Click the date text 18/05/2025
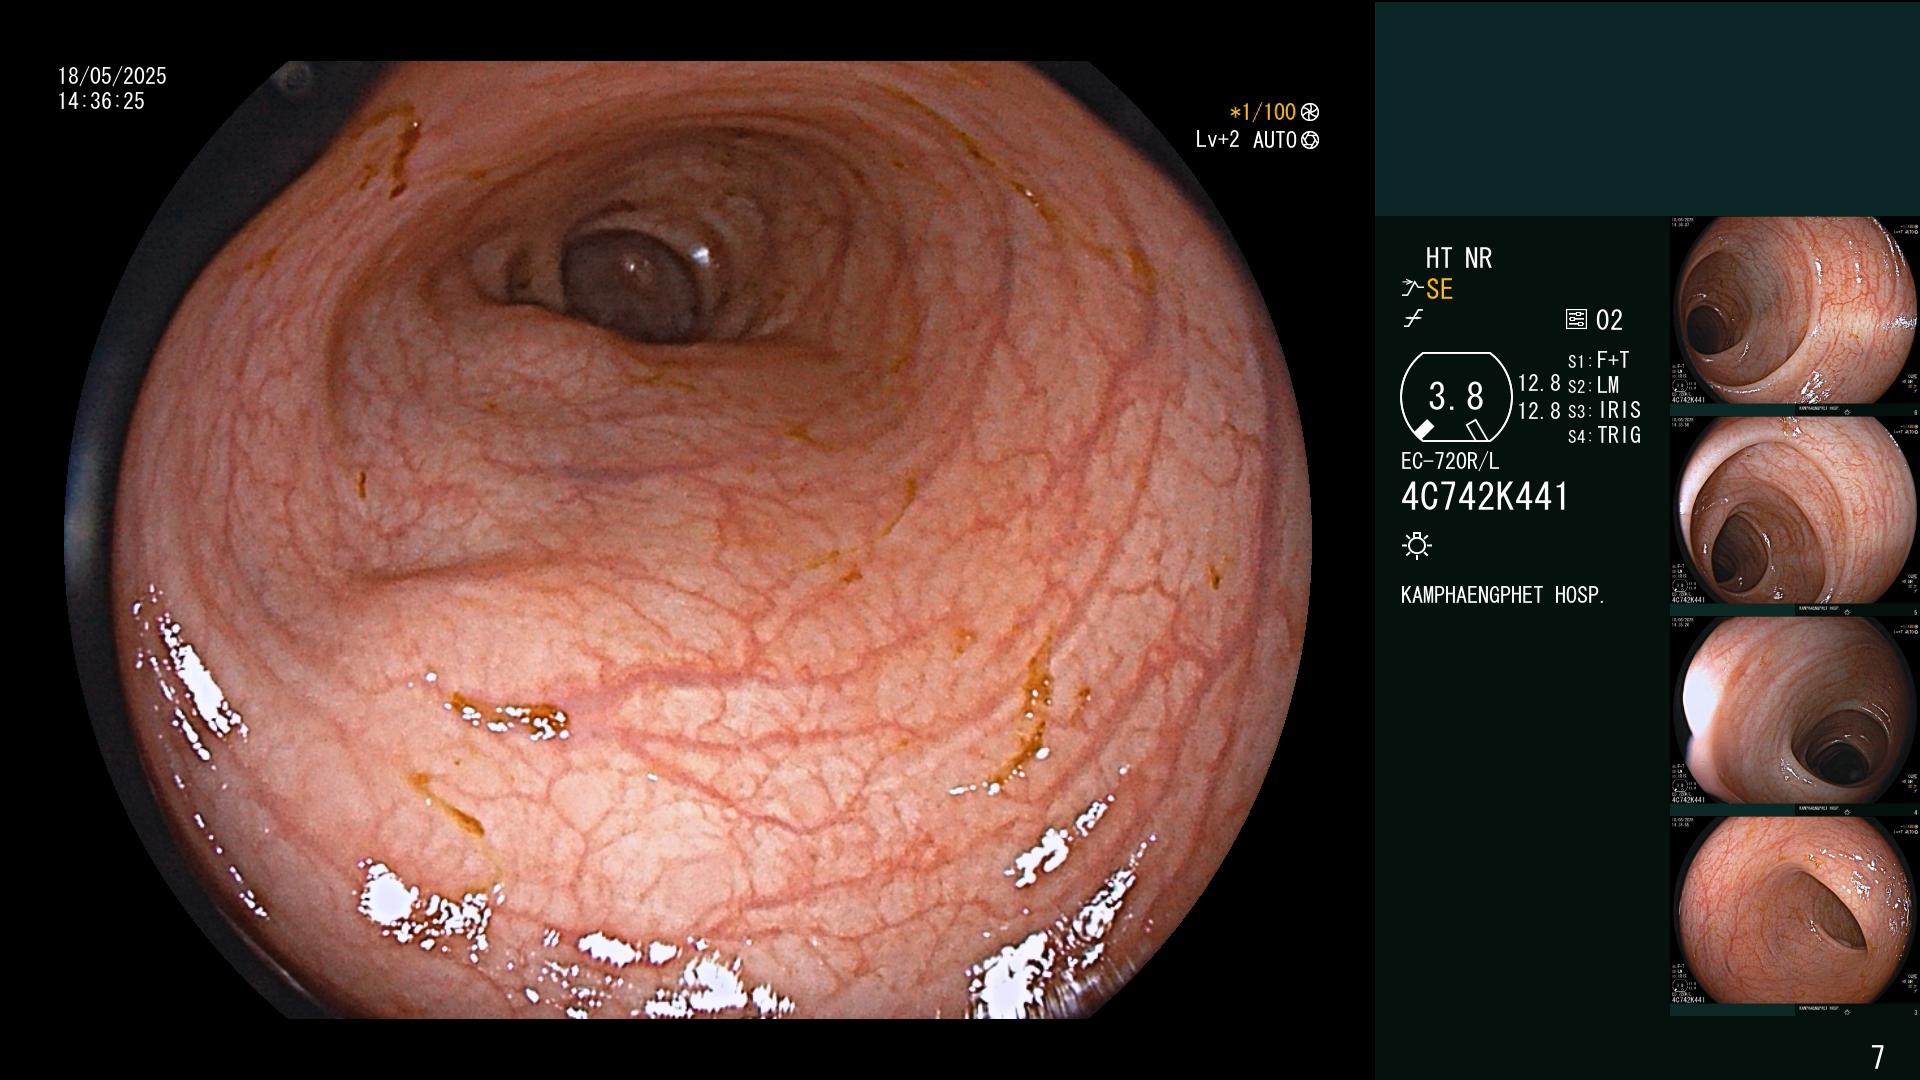Image resolution: width=1920 pixels, height=1080 pixels. (112, 76)
